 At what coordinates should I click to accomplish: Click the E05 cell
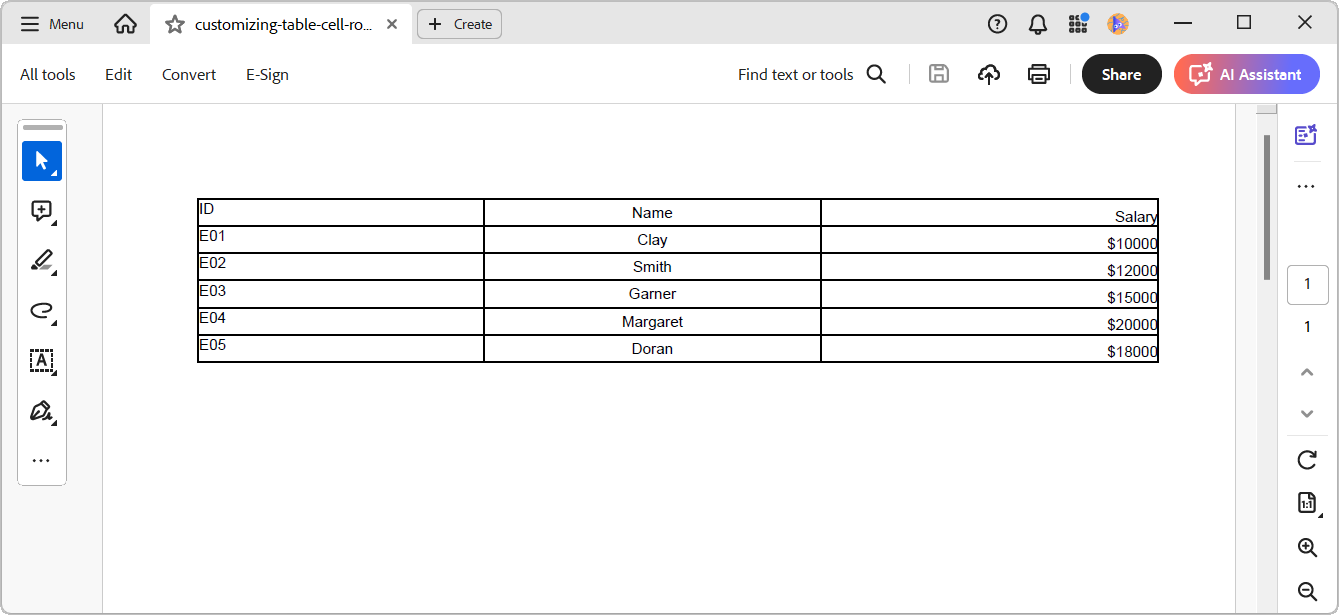coord(341,348)
